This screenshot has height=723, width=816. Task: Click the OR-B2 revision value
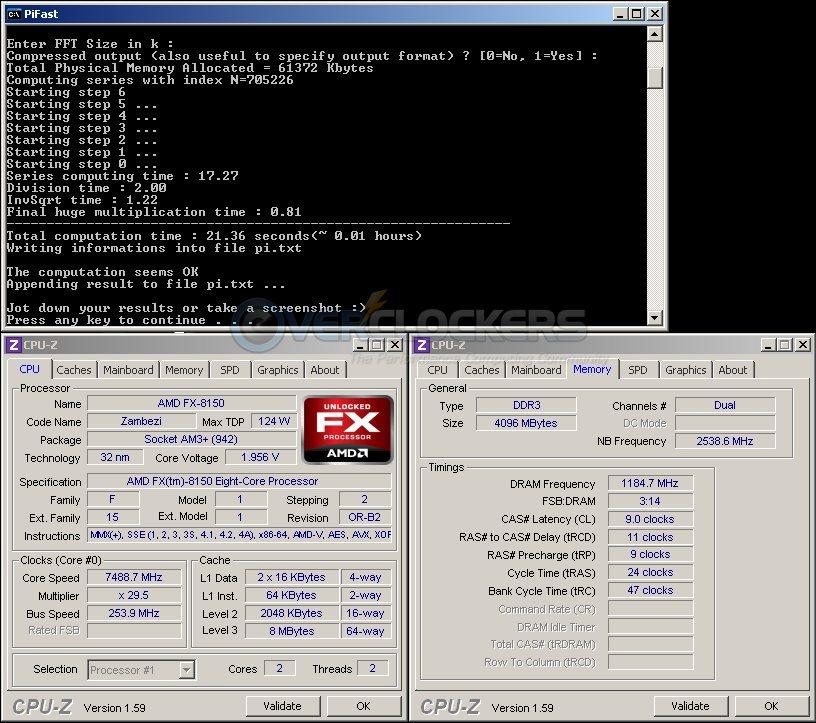pos(364,517)
